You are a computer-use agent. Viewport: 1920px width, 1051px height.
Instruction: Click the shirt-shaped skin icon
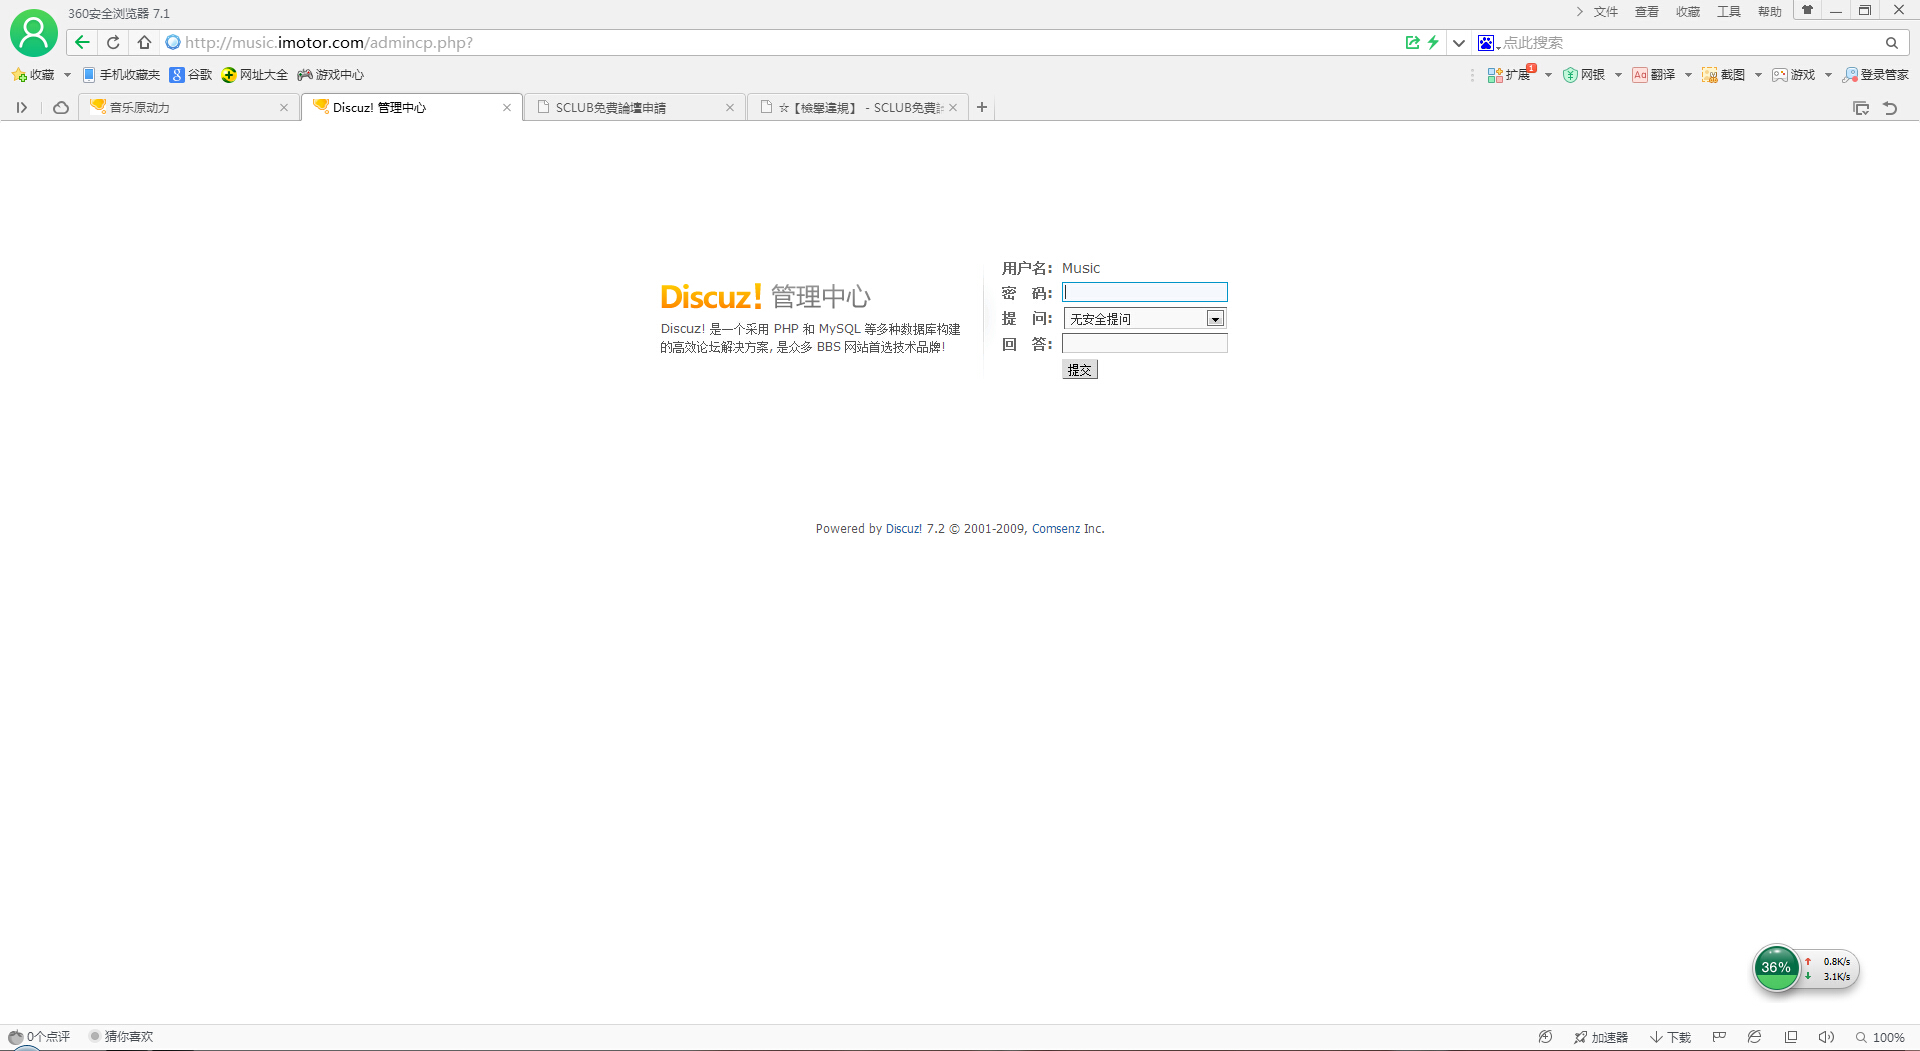tap(1807, 10)
